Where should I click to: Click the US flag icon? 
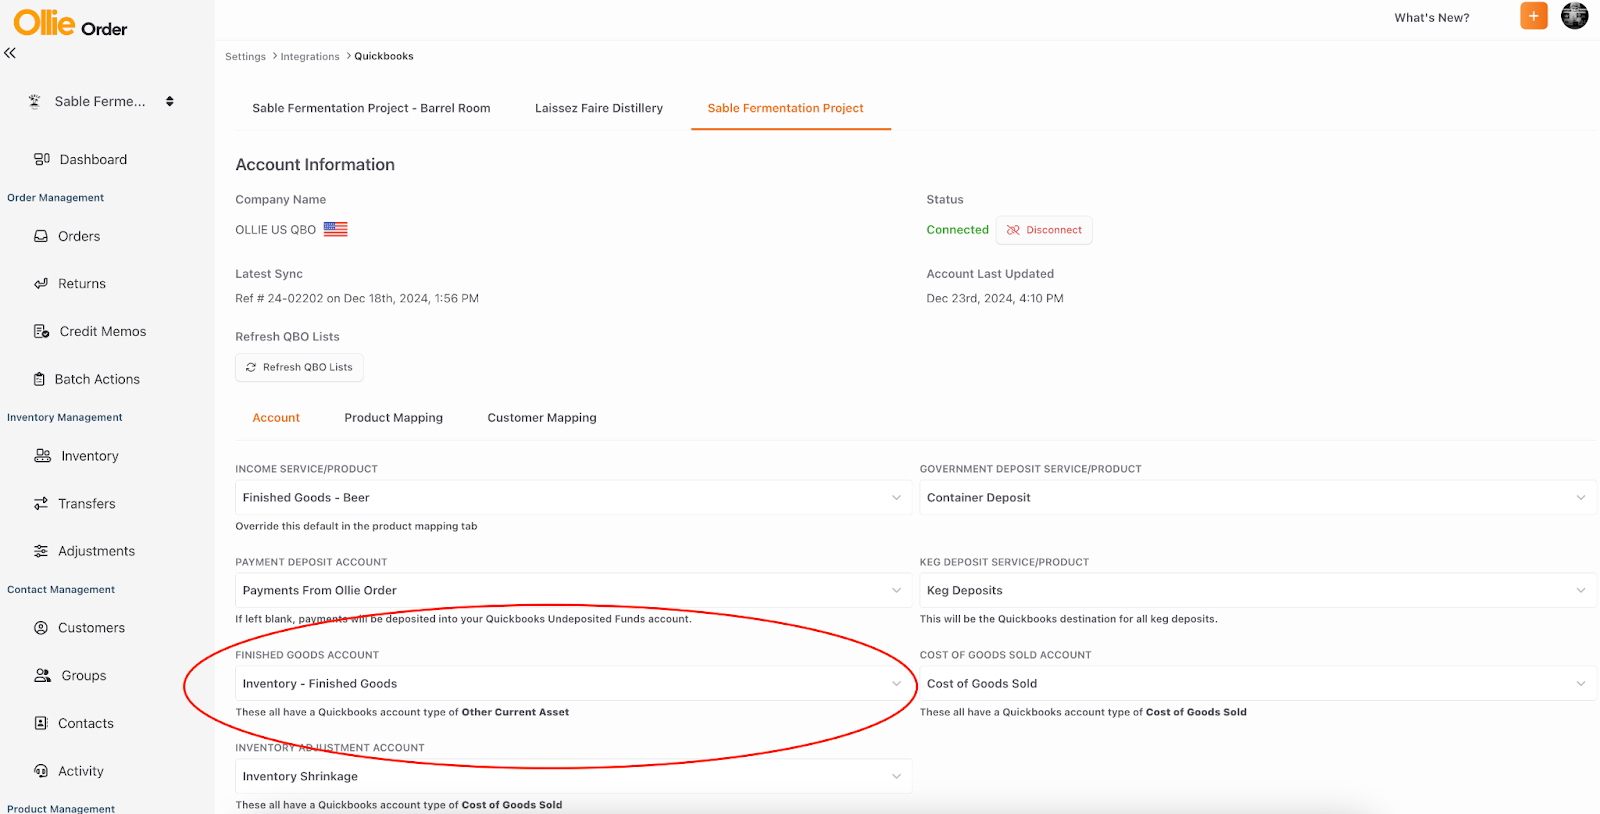click(x=336, y=229)
